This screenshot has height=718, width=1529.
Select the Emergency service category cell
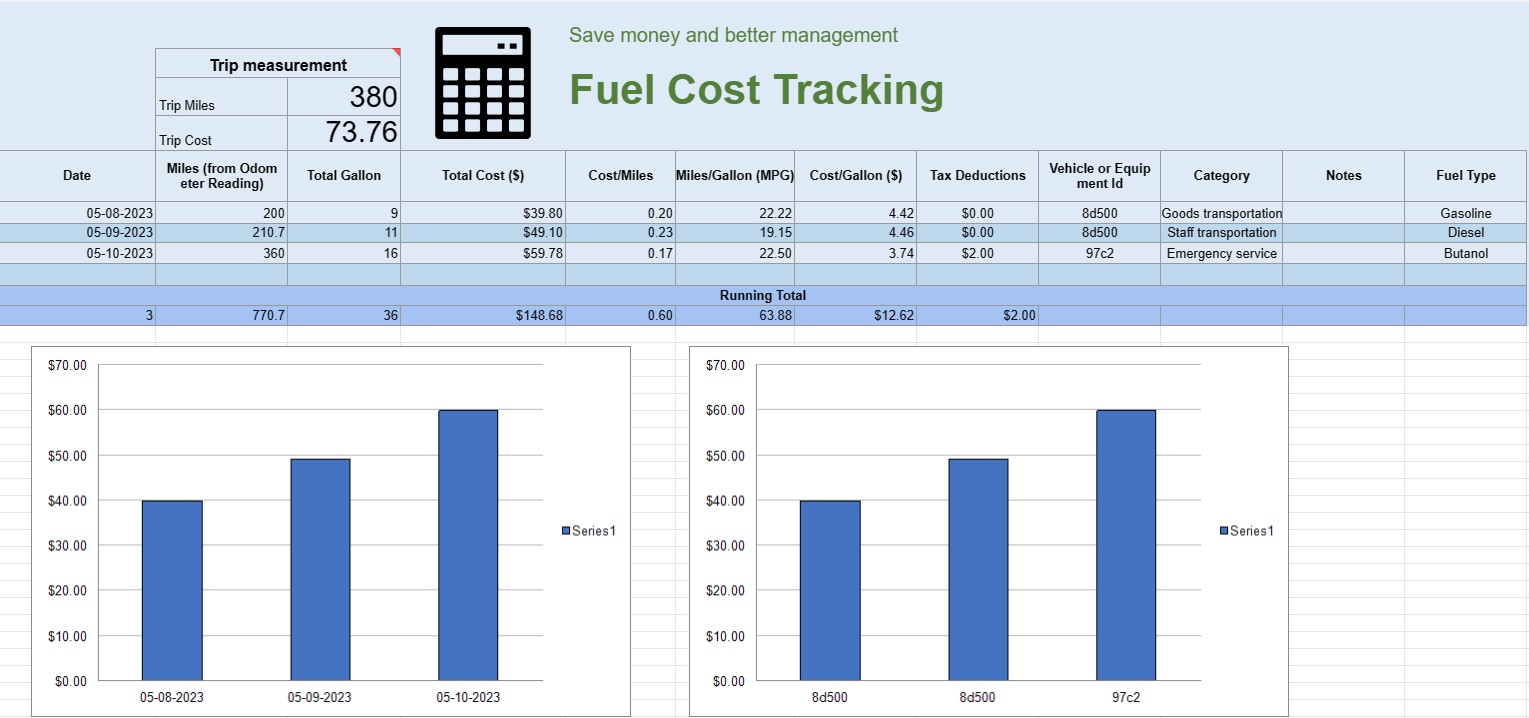click(1221, 253)
